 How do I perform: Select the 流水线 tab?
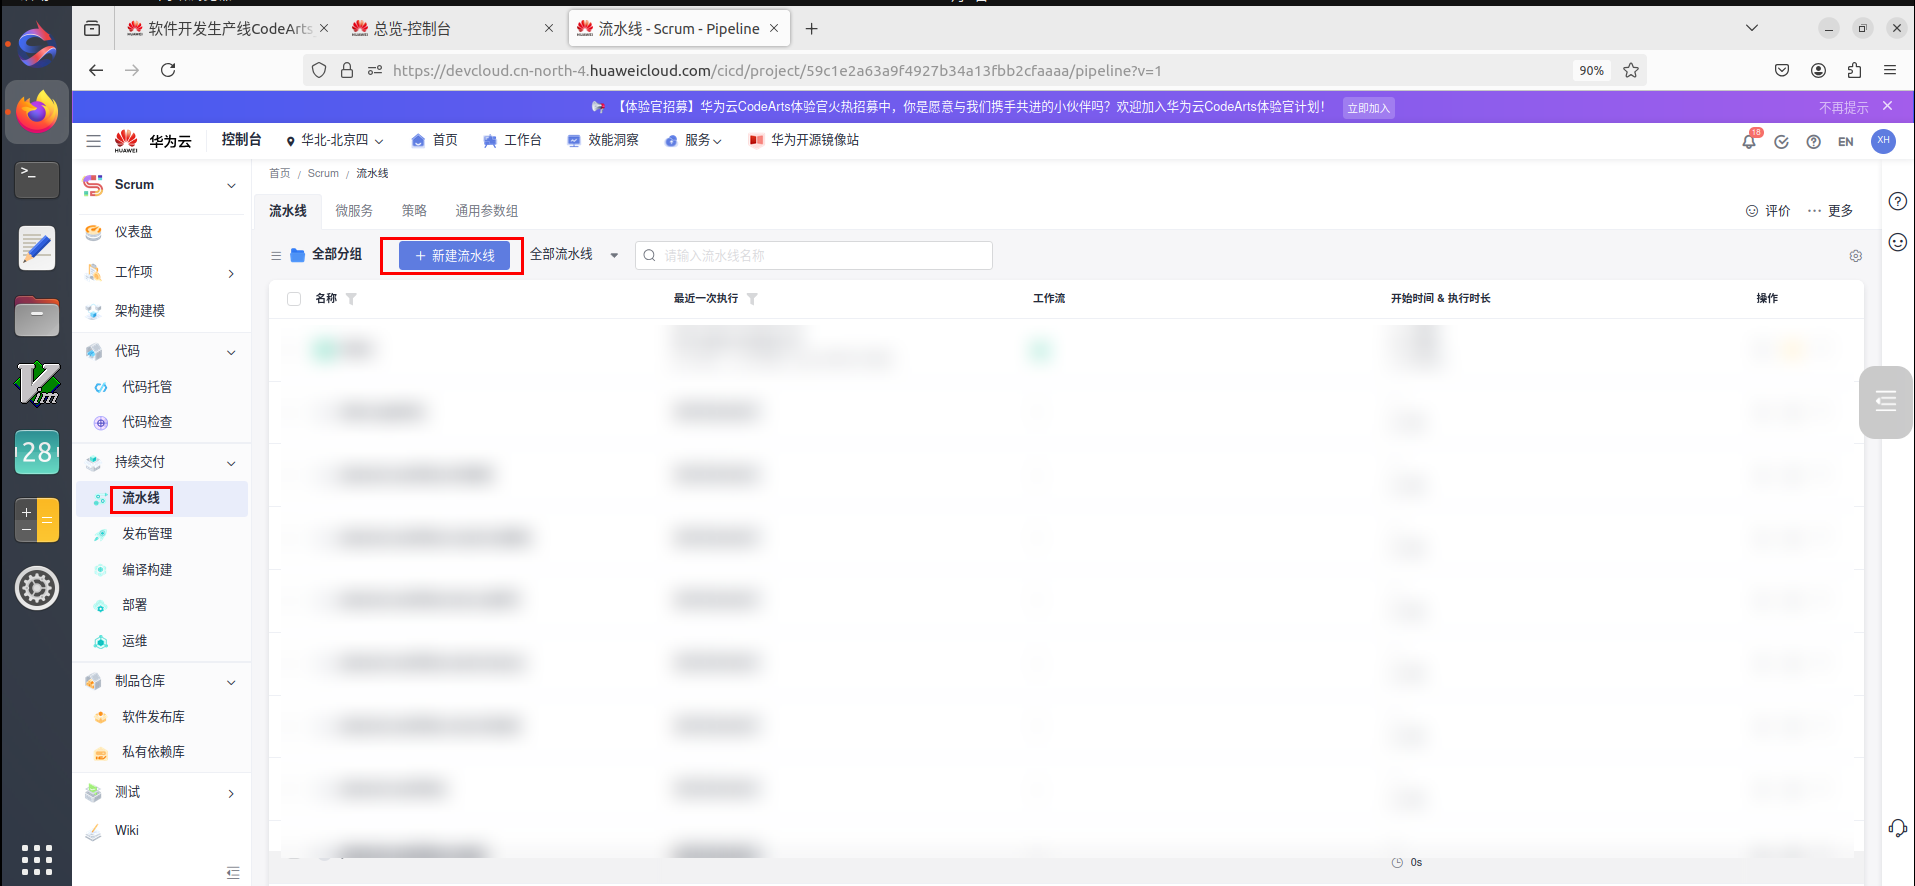[288, 211]
